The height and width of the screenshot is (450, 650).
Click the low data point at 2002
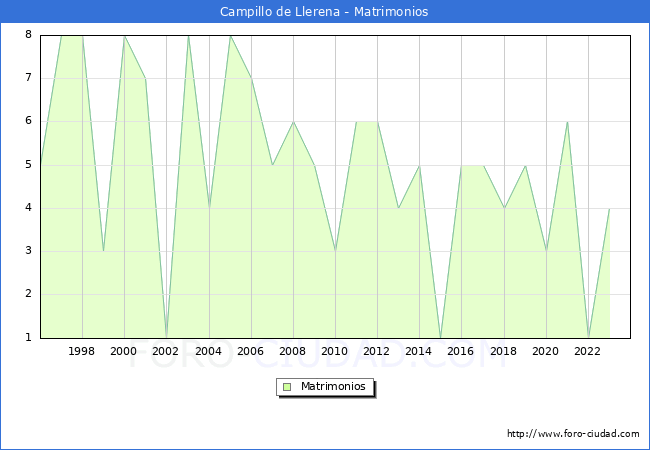pos(166,337)
